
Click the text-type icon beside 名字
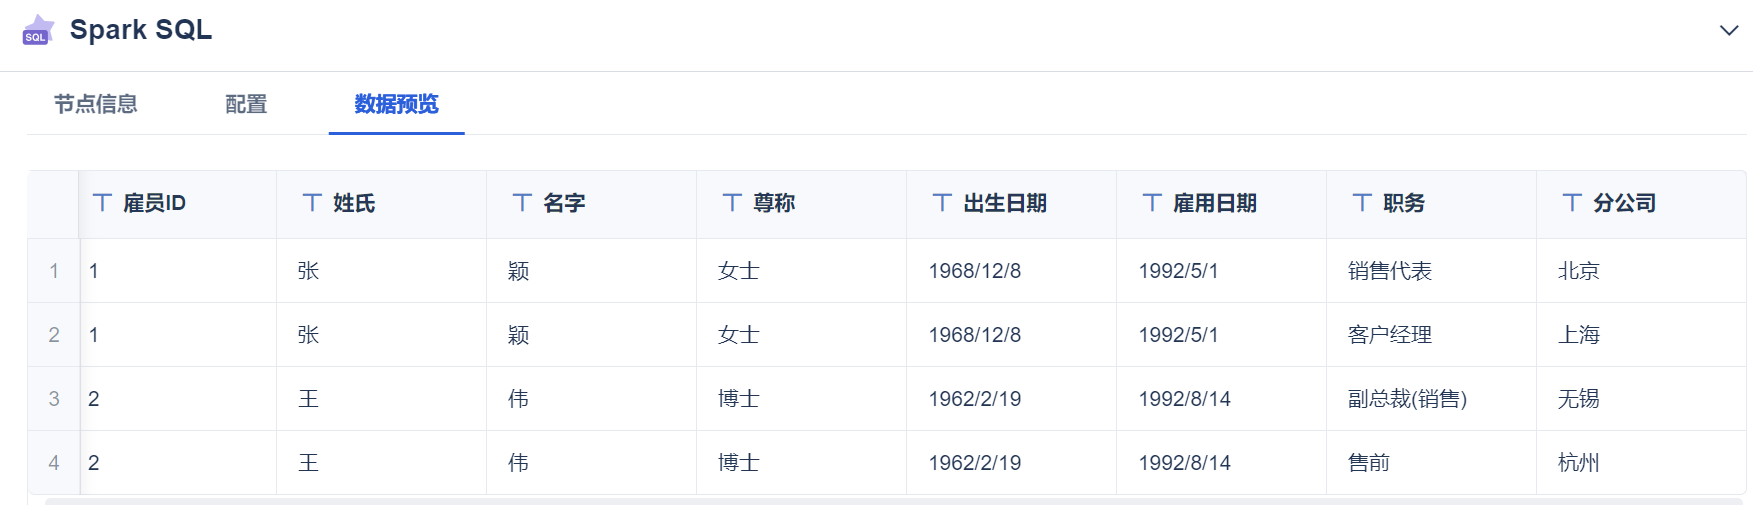(522, 203)
